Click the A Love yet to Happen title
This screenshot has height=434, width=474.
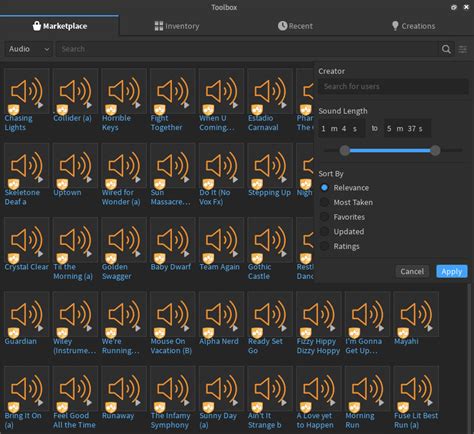[x=315, y=420]
